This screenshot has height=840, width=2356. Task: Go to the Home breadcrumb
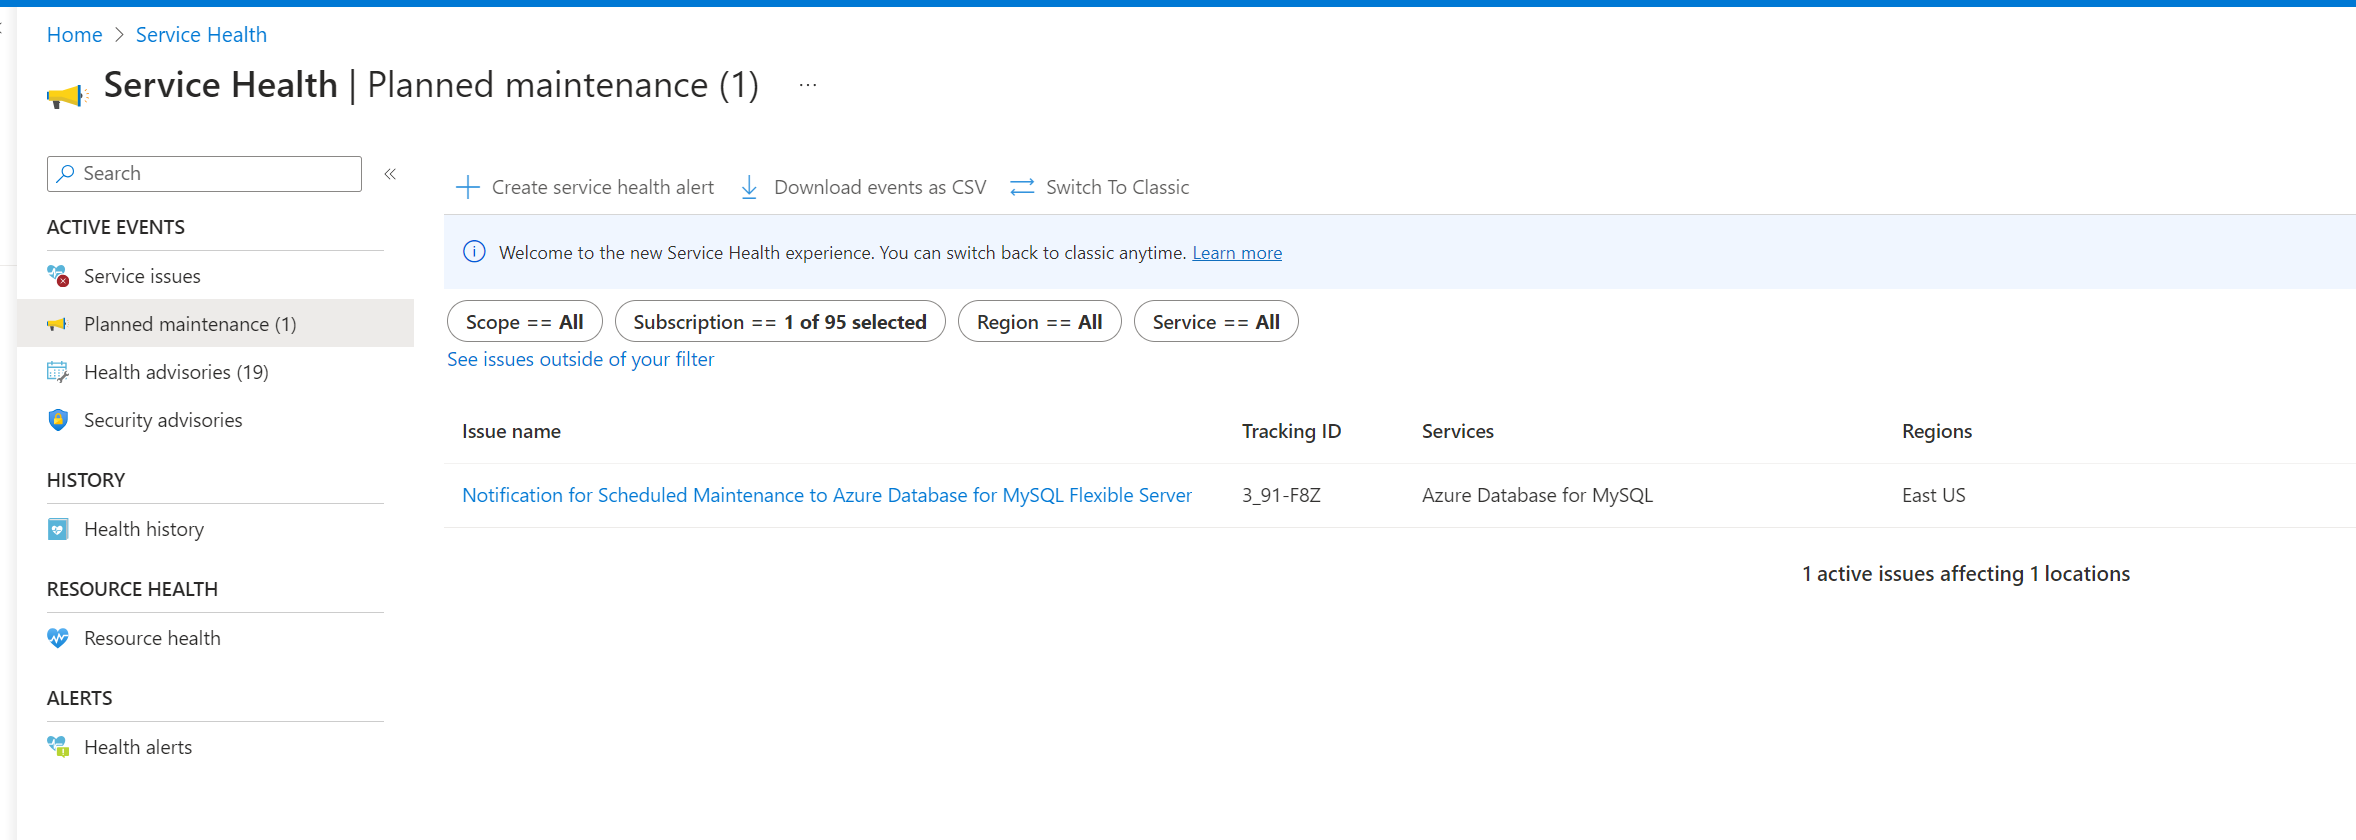tap(75, 35)
